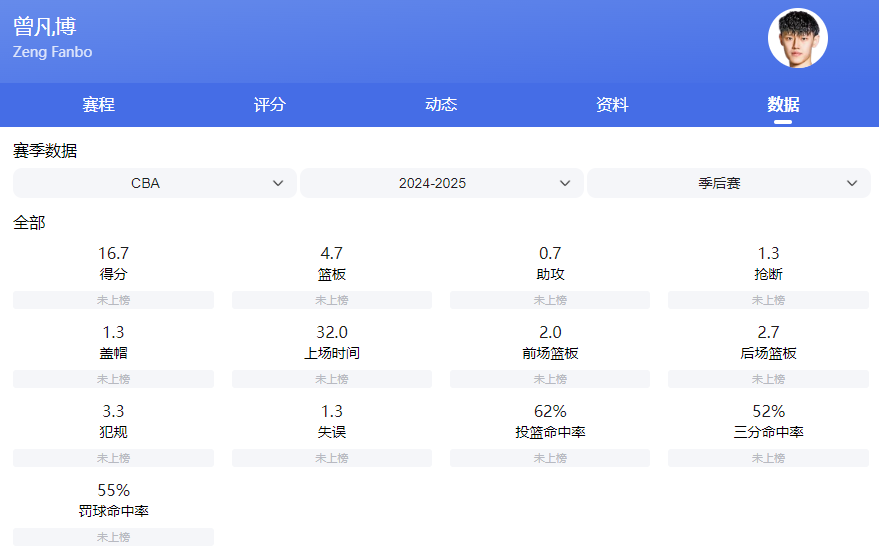This screenshot has height=558, width=879.
Task: Click the 16.7 得分 value
Action: pos(113,253)
